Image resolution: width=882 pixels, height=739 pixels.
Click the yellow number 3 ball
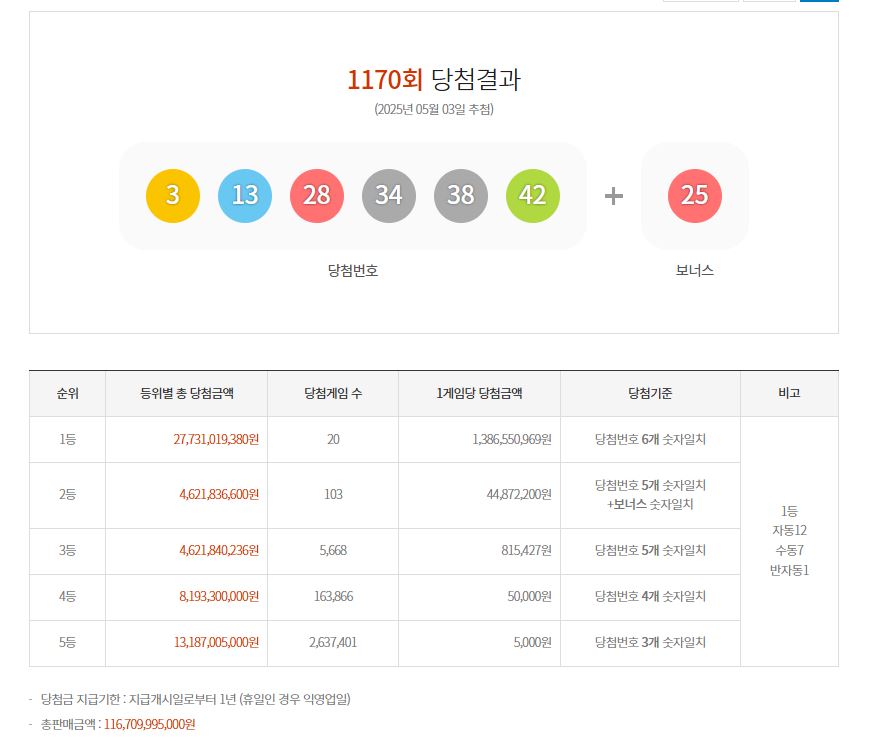[173, 196]
